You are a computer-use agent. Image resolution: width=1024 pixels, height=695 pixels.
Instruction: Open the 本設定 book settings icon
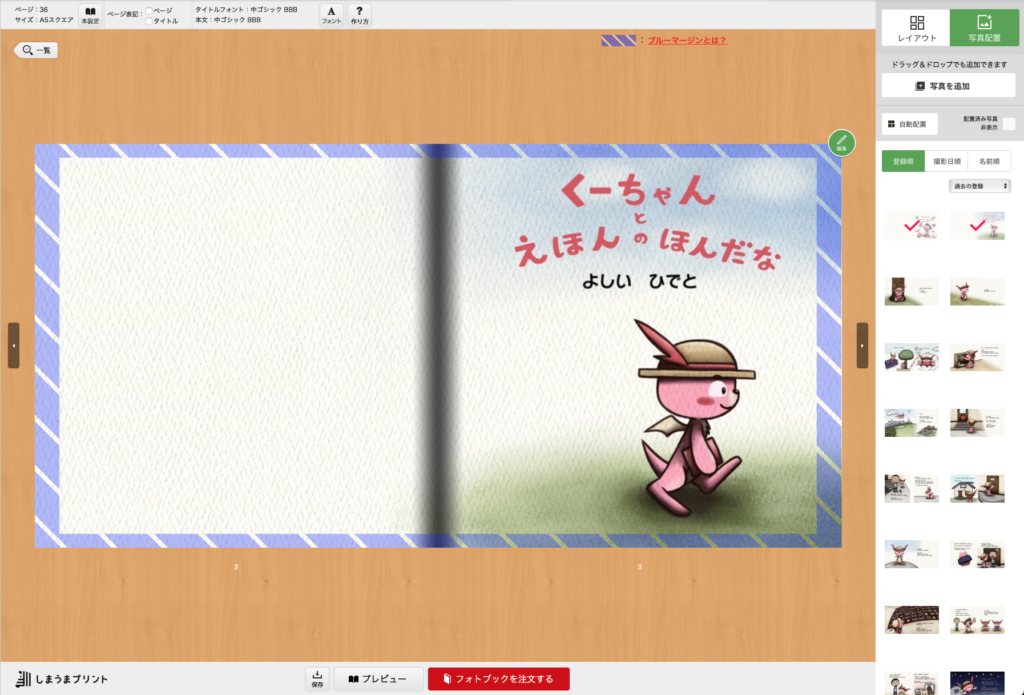pyautogui.click(x=90, y=14)
